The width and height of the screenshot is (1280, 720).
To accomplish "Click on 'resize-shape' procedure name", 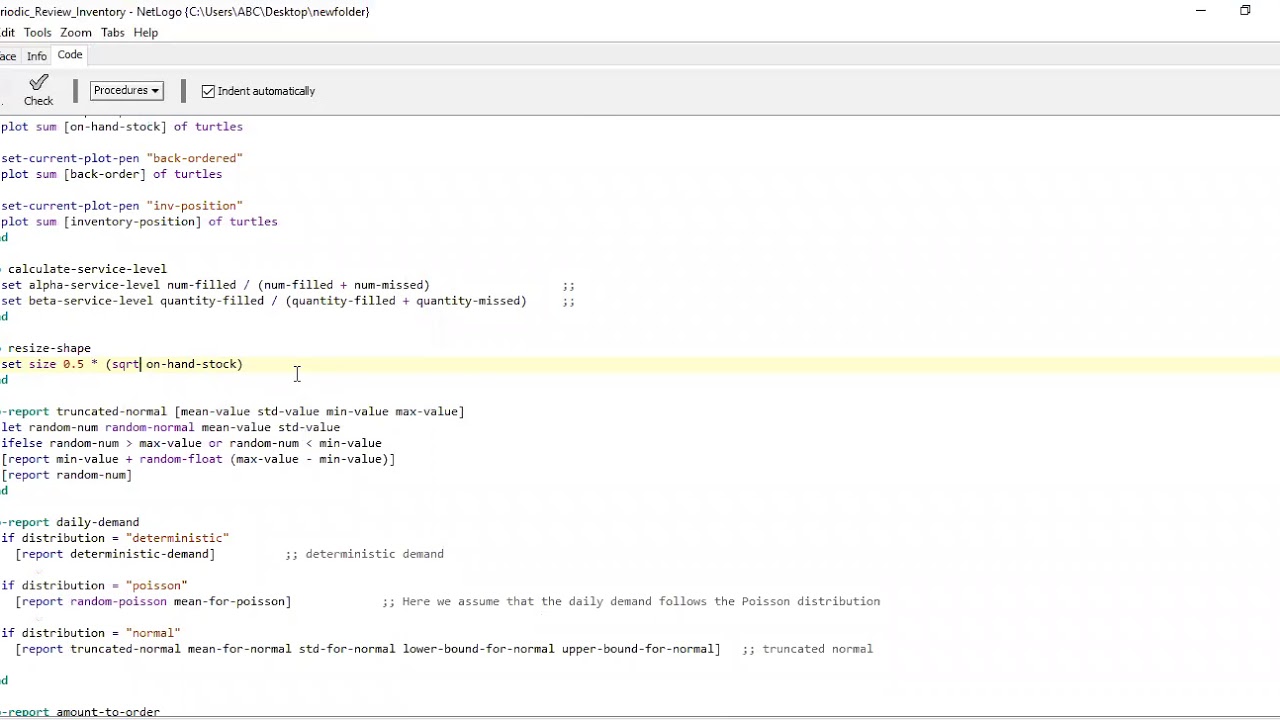I will 49,348.
